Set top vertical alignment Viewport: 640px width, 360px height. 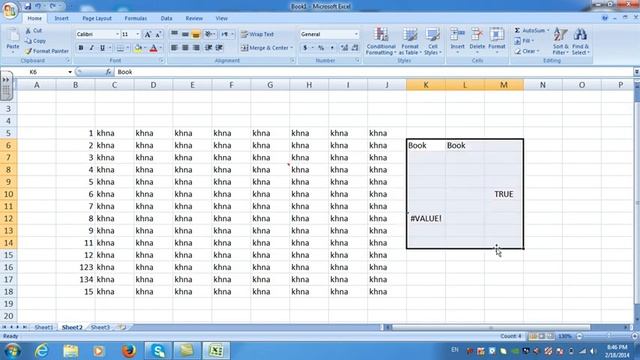click(174, 34)
